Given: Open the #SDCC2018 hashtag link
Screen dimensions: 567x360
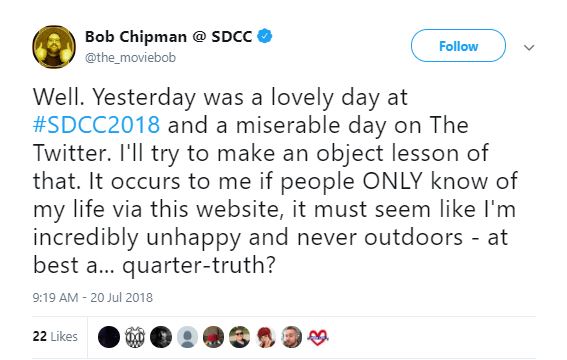Looking at the screenshot, I should [x=96, y=125].
